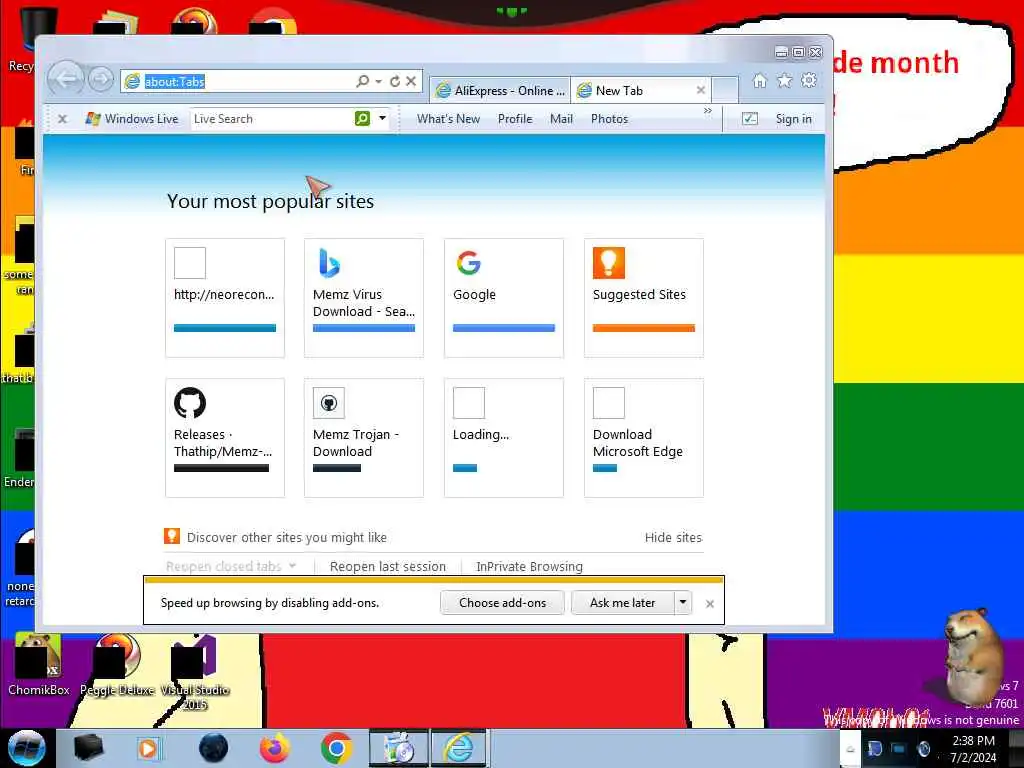Click the search magnifier in address bar

(x=362, y=81)
